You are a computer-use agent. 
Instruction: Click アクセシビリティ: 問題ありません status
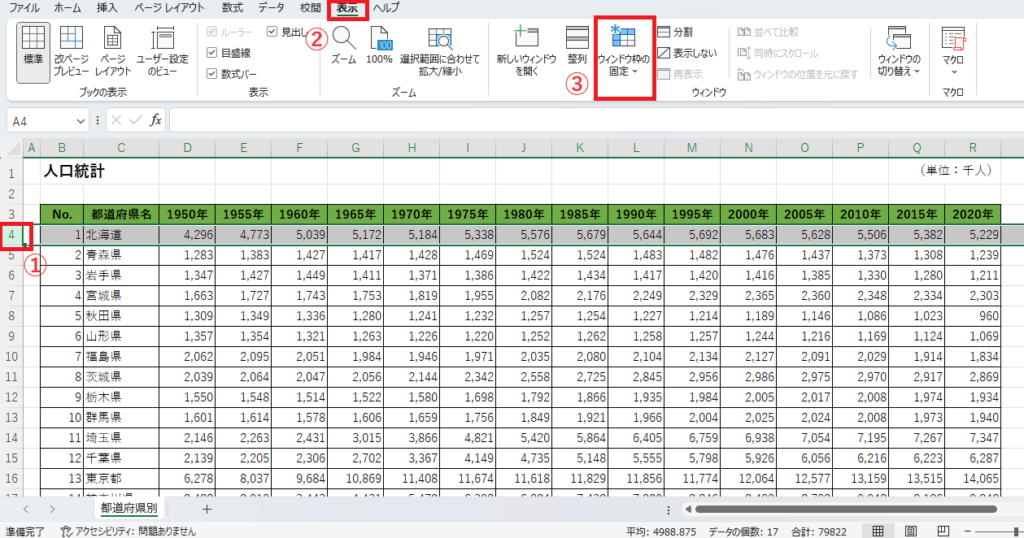[128, 531]
